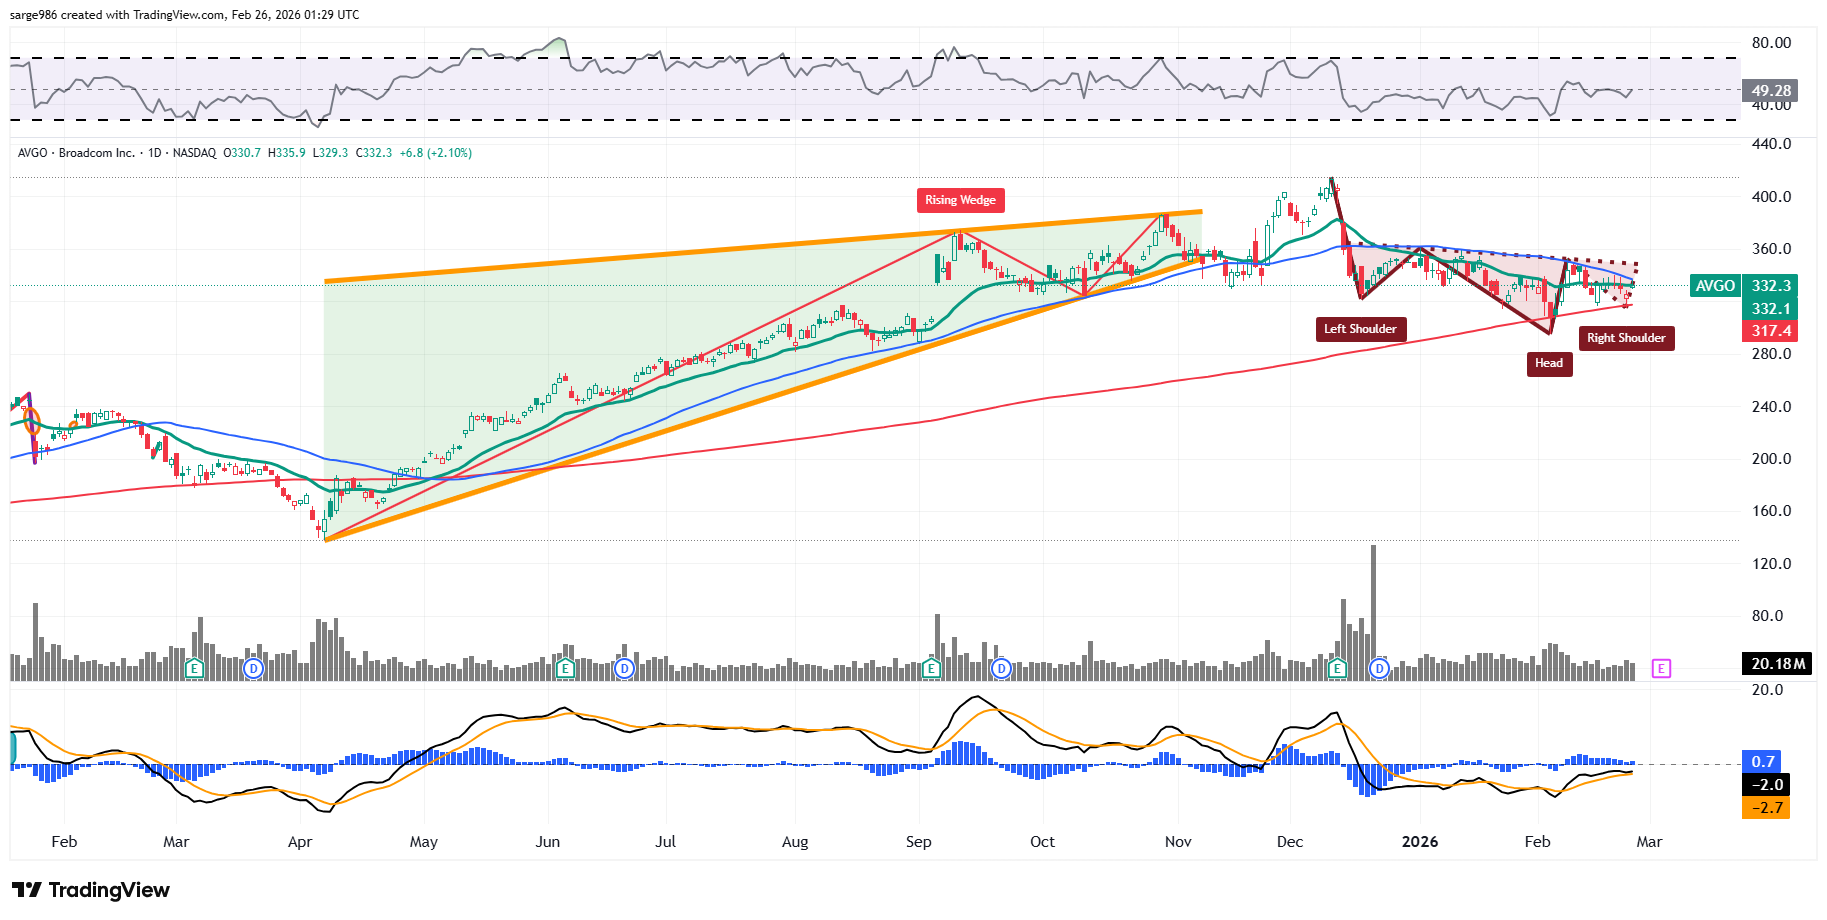
Task: Select the dividend D marker in late September
Action: click(x=1001, y=668)
